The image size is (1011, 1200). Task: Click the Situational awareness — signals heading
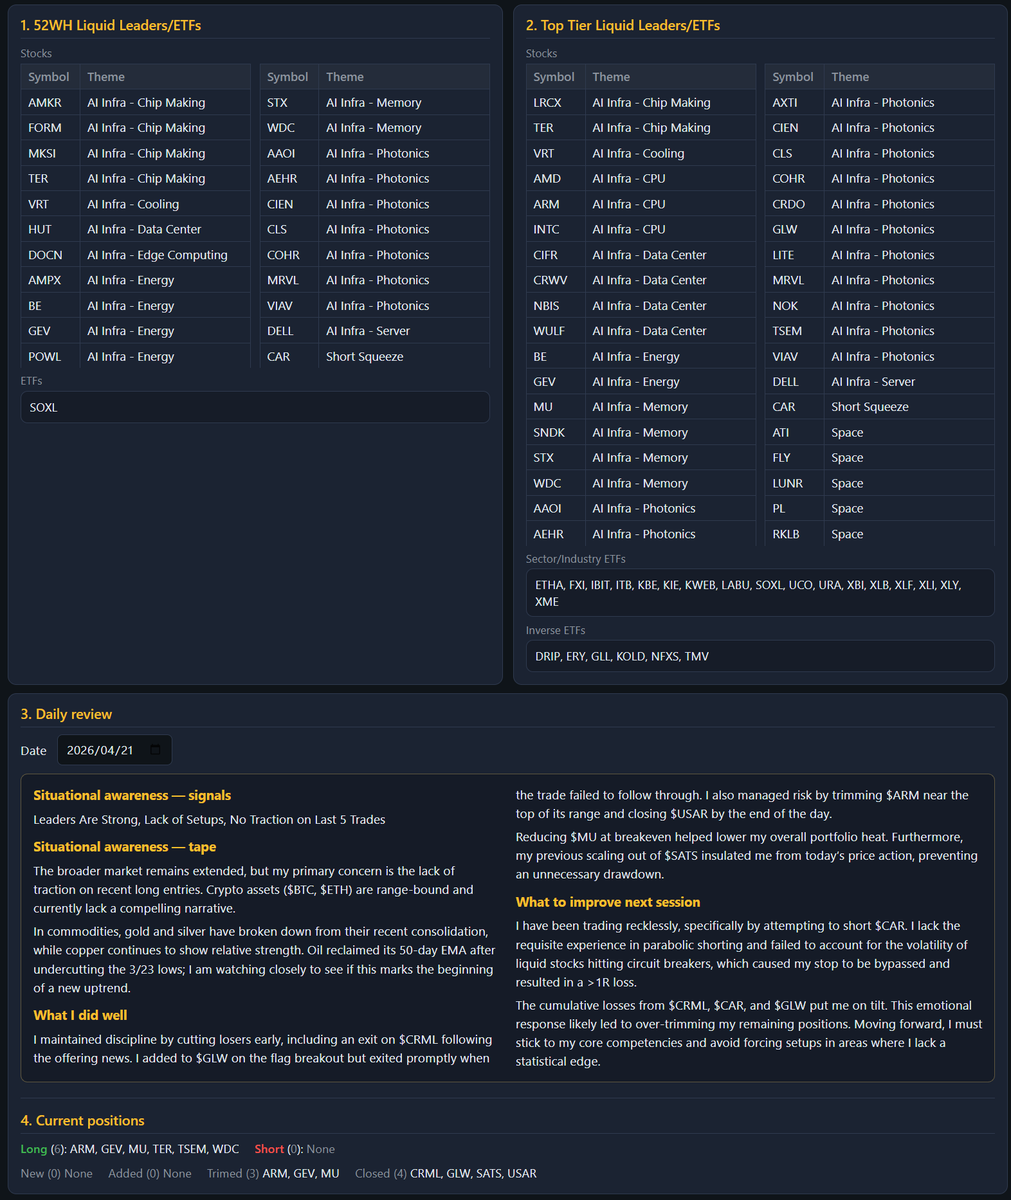tap(132, 796)
